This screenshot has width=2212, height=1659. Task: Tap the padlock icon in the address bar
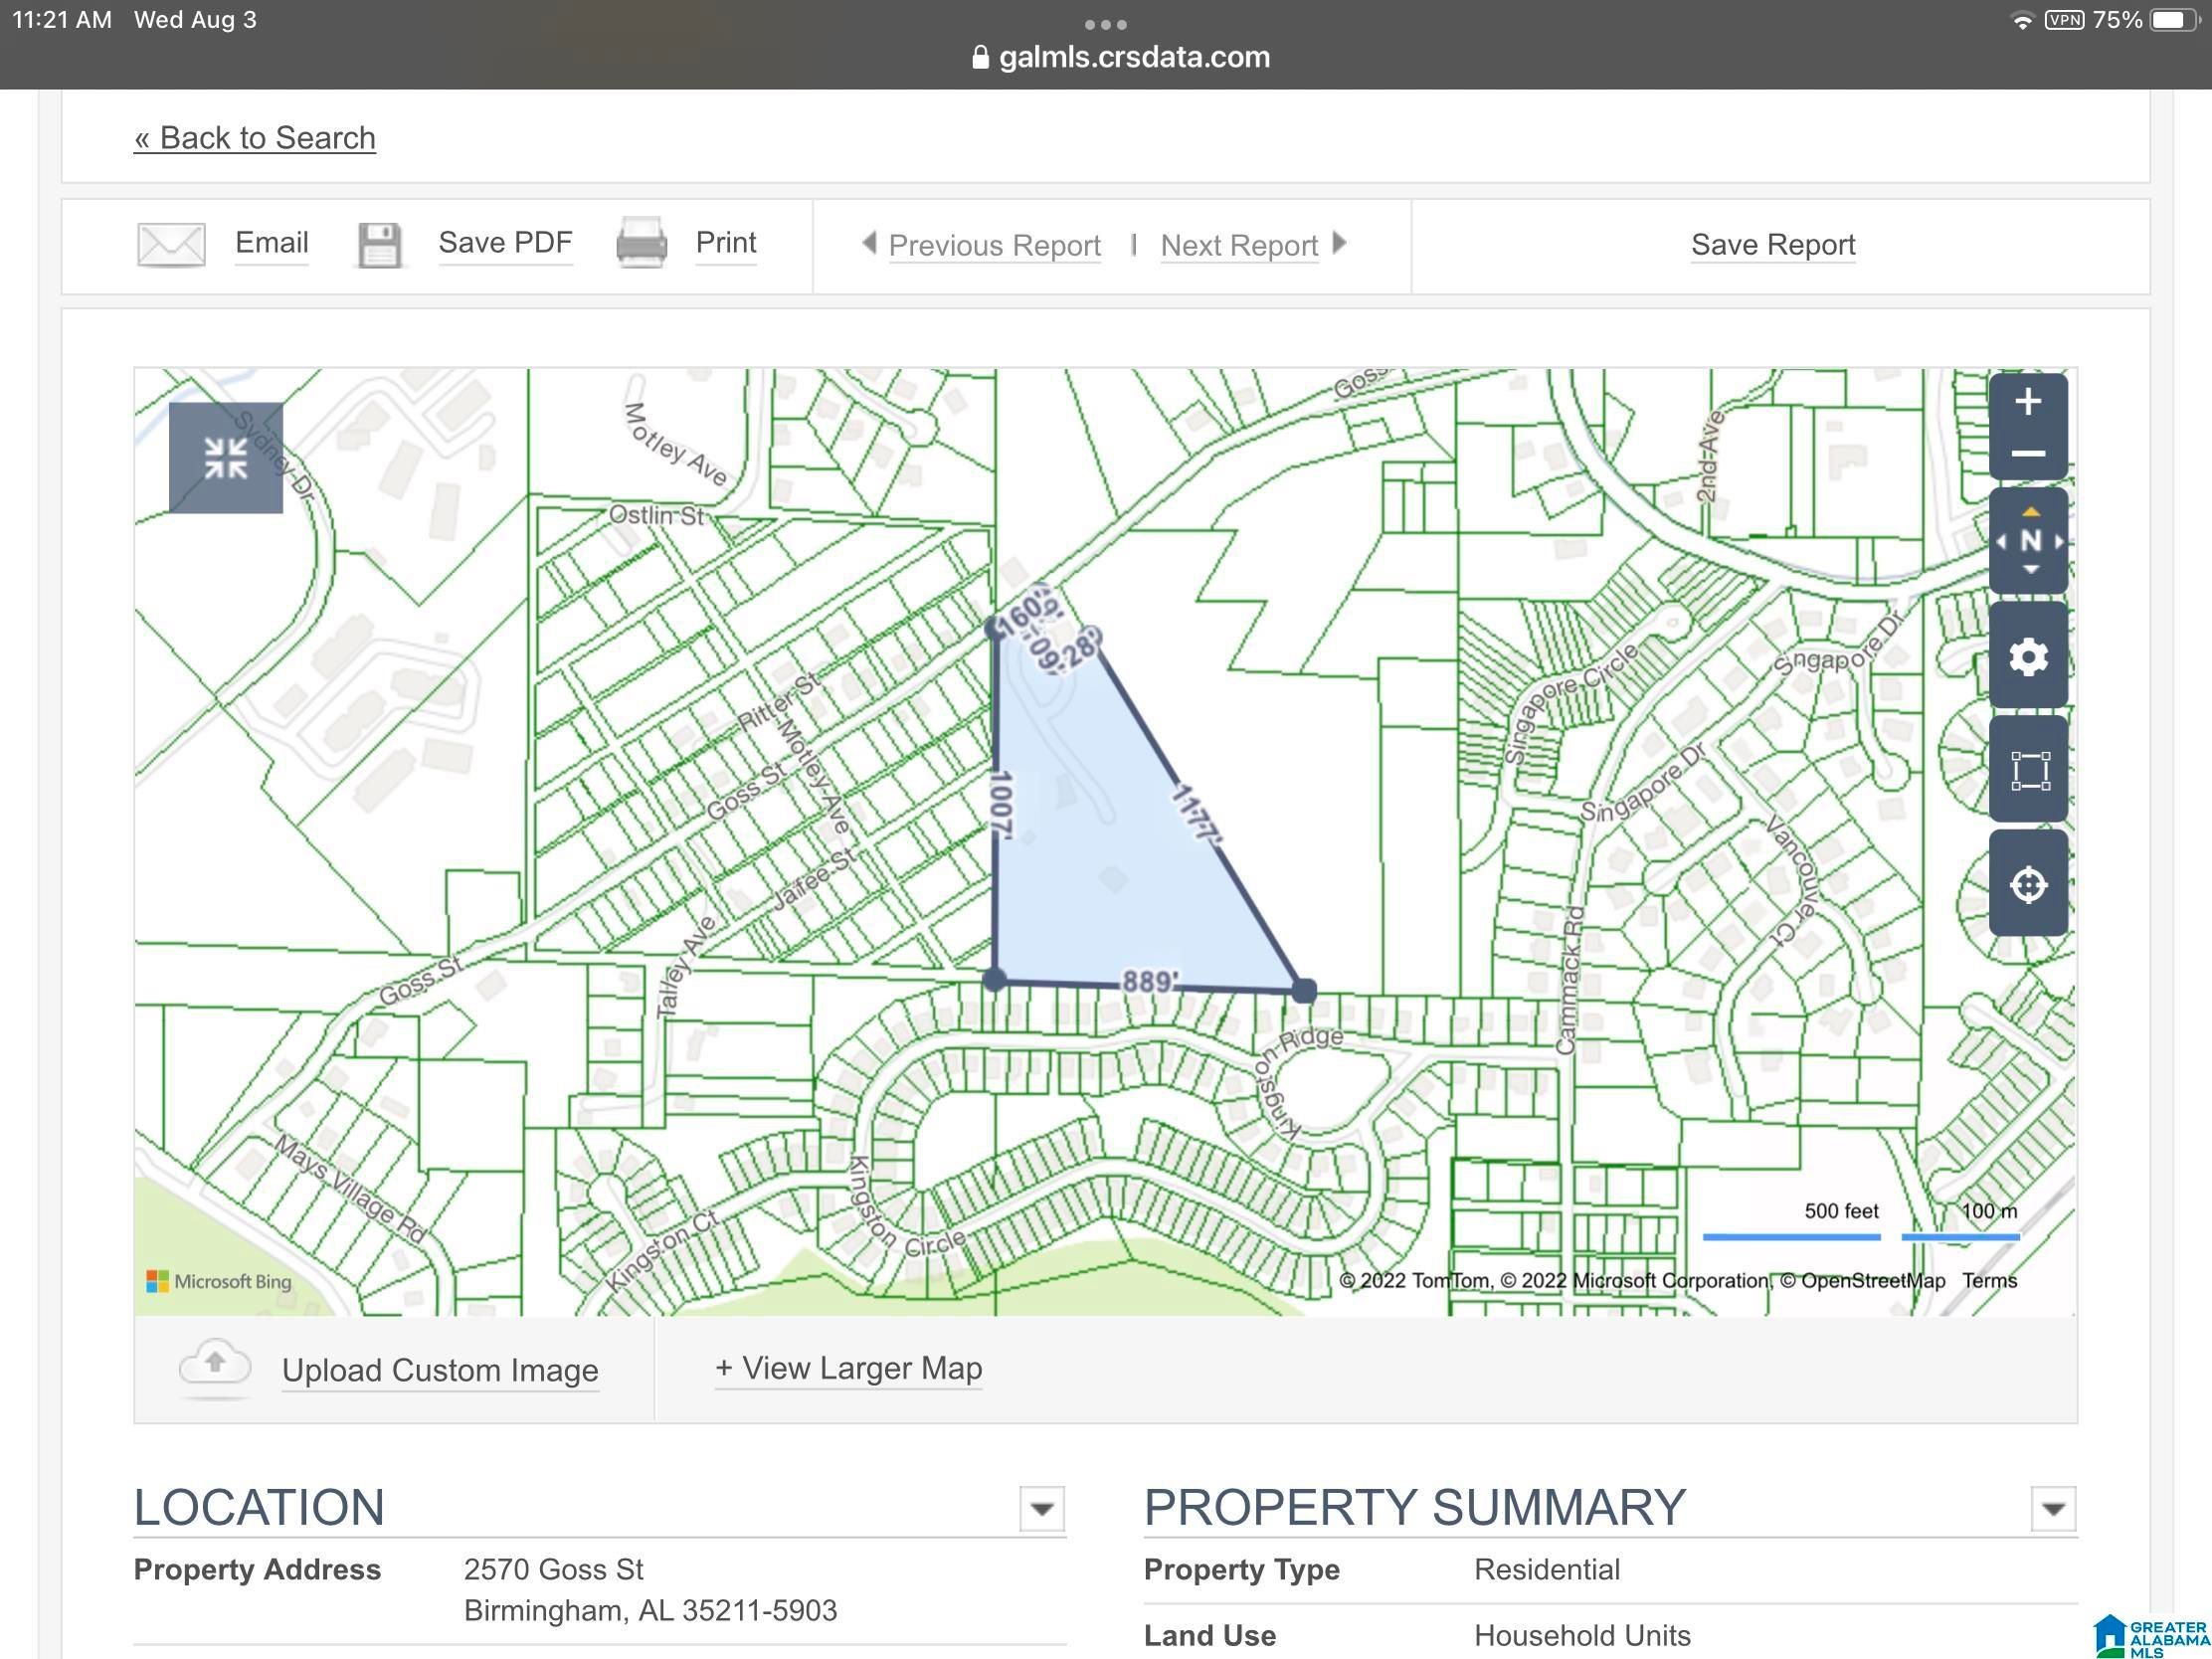(980, 57)
